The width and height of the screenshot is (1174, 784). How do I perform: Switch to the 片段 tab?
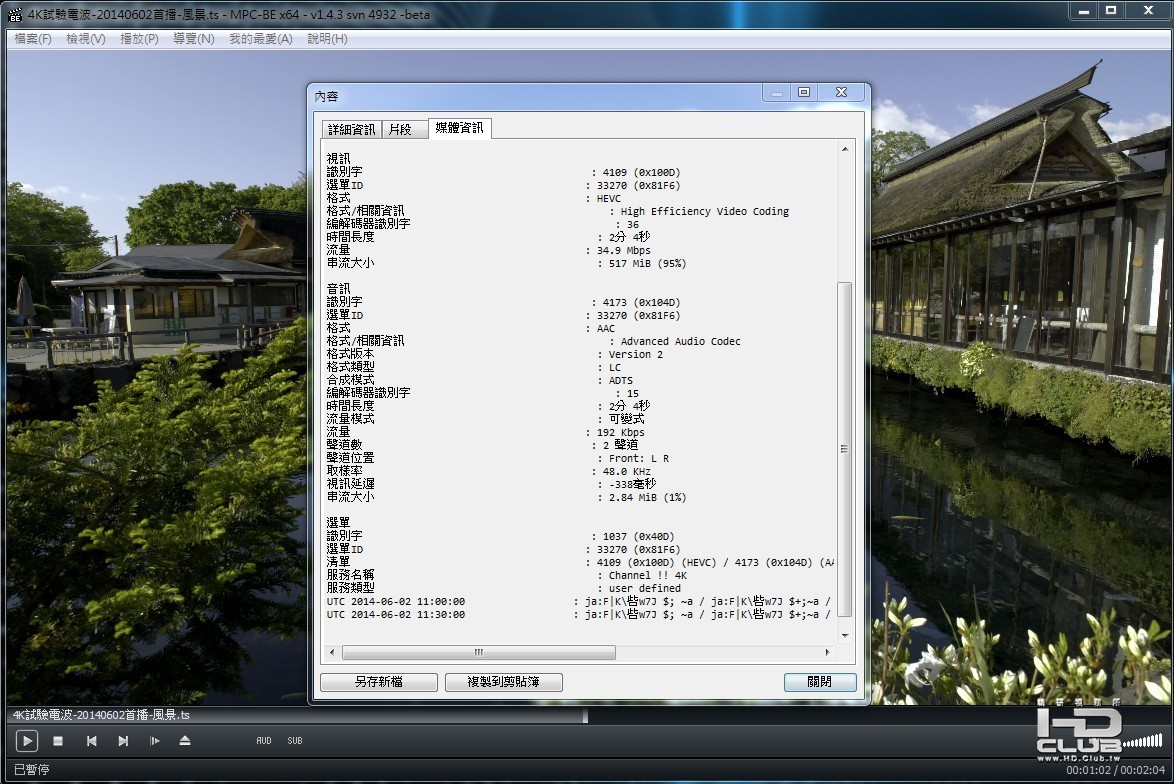400,129
